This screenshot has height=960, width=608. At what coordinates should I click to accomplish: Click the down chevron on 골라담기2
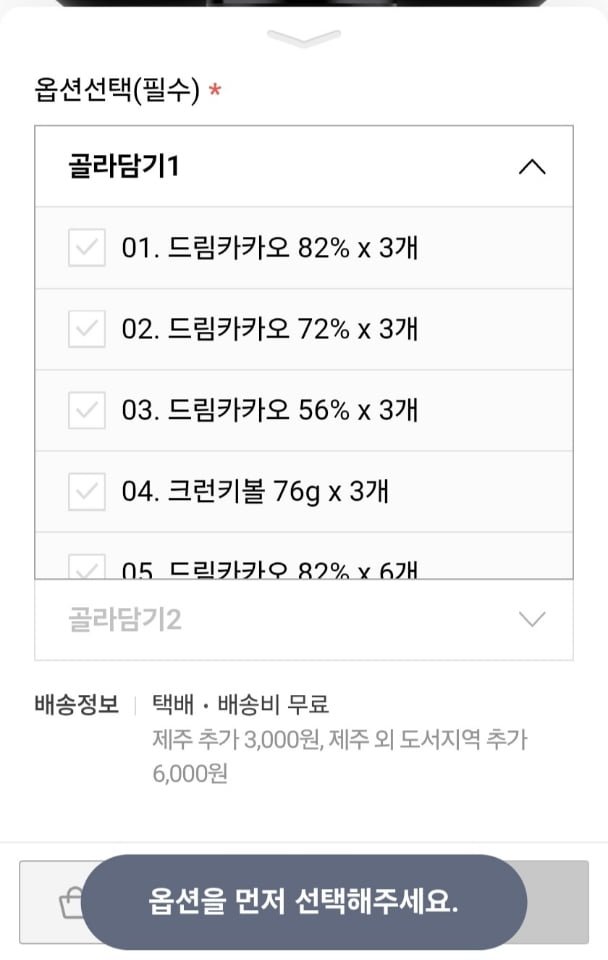(532, 620)
